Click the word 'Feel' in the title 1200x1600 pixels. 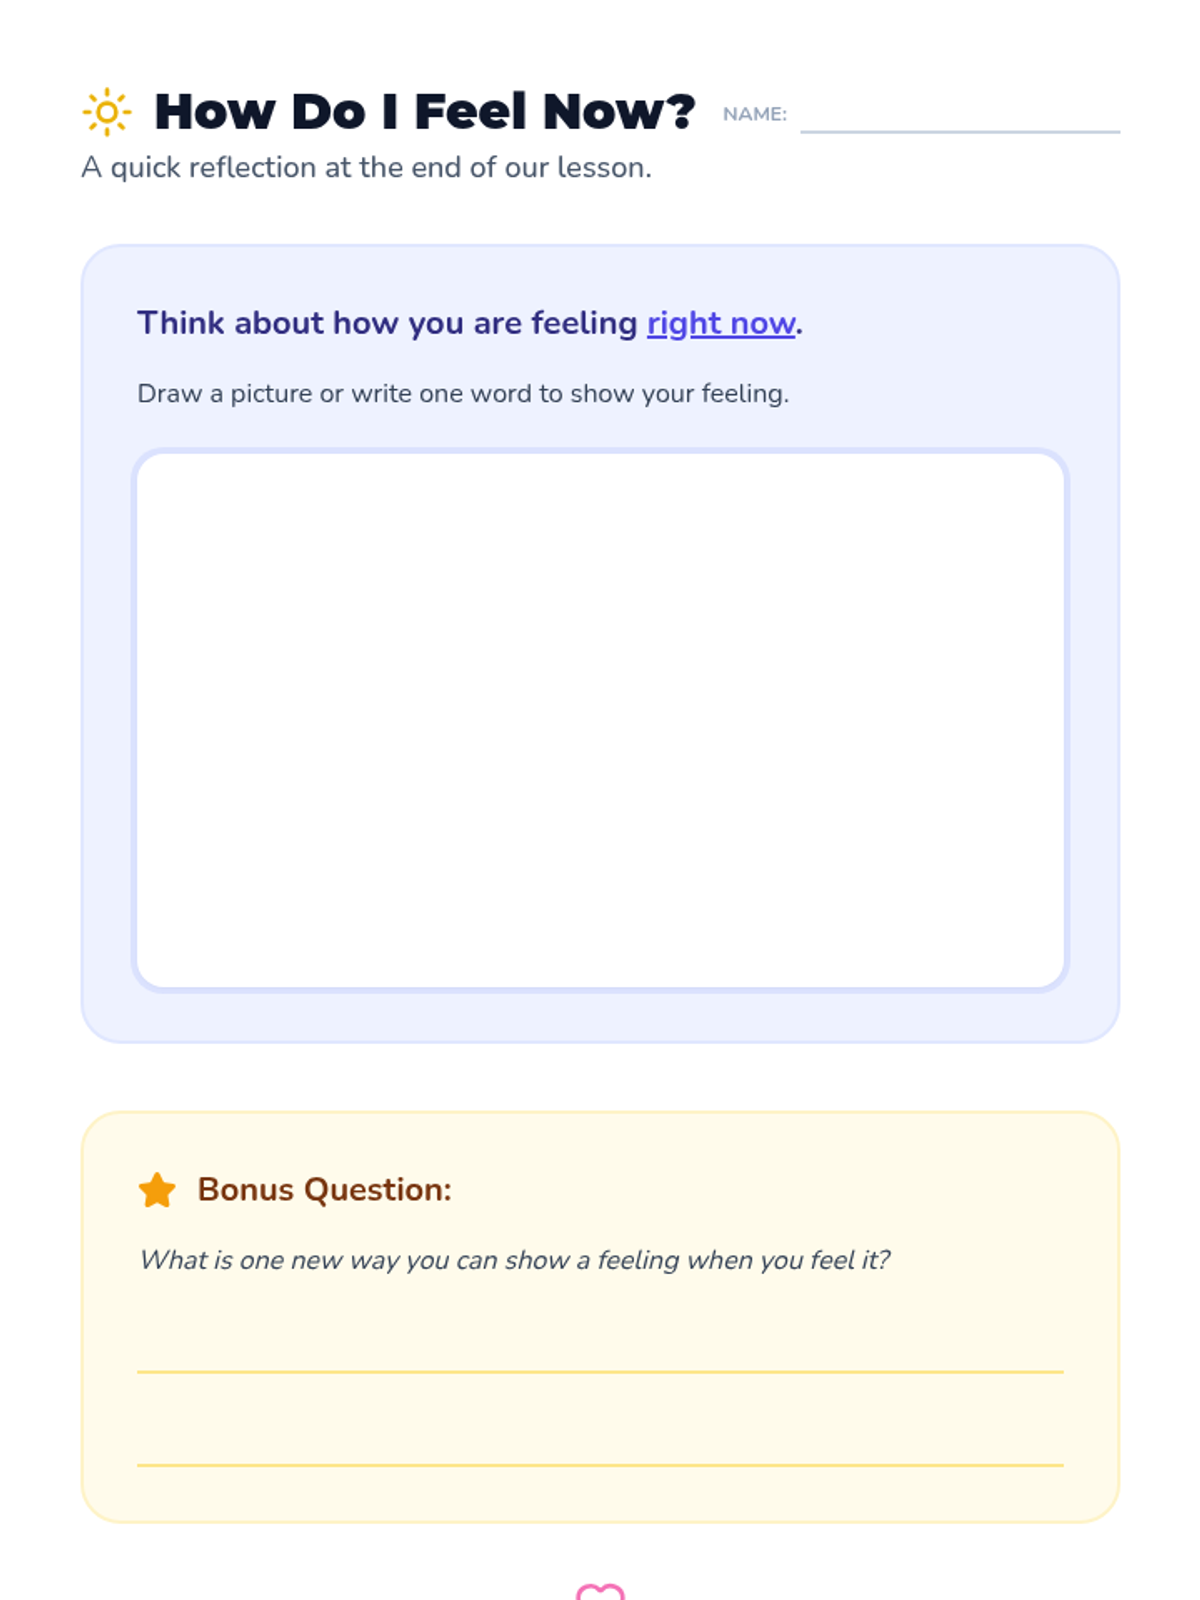(470, 112)
